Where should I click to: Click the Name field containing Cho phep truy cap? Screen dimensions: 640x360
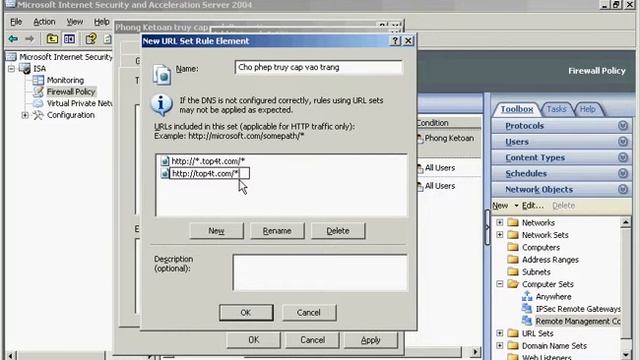(319, 67)
